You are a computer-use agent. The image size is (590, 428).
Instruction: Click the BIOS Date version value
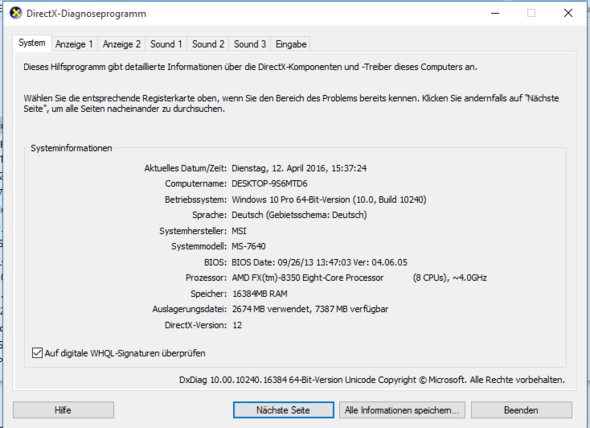[x=319, y=262]
